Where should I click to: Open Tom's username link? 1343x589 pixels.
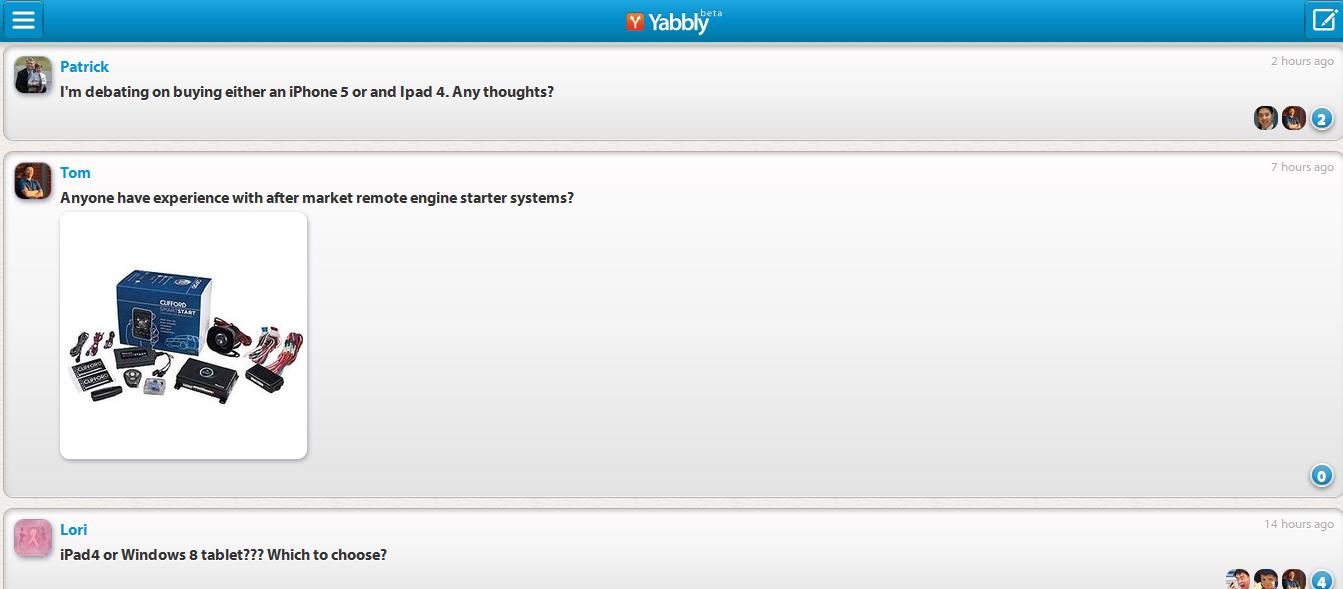pyautogui.click(x=75, y=172)
